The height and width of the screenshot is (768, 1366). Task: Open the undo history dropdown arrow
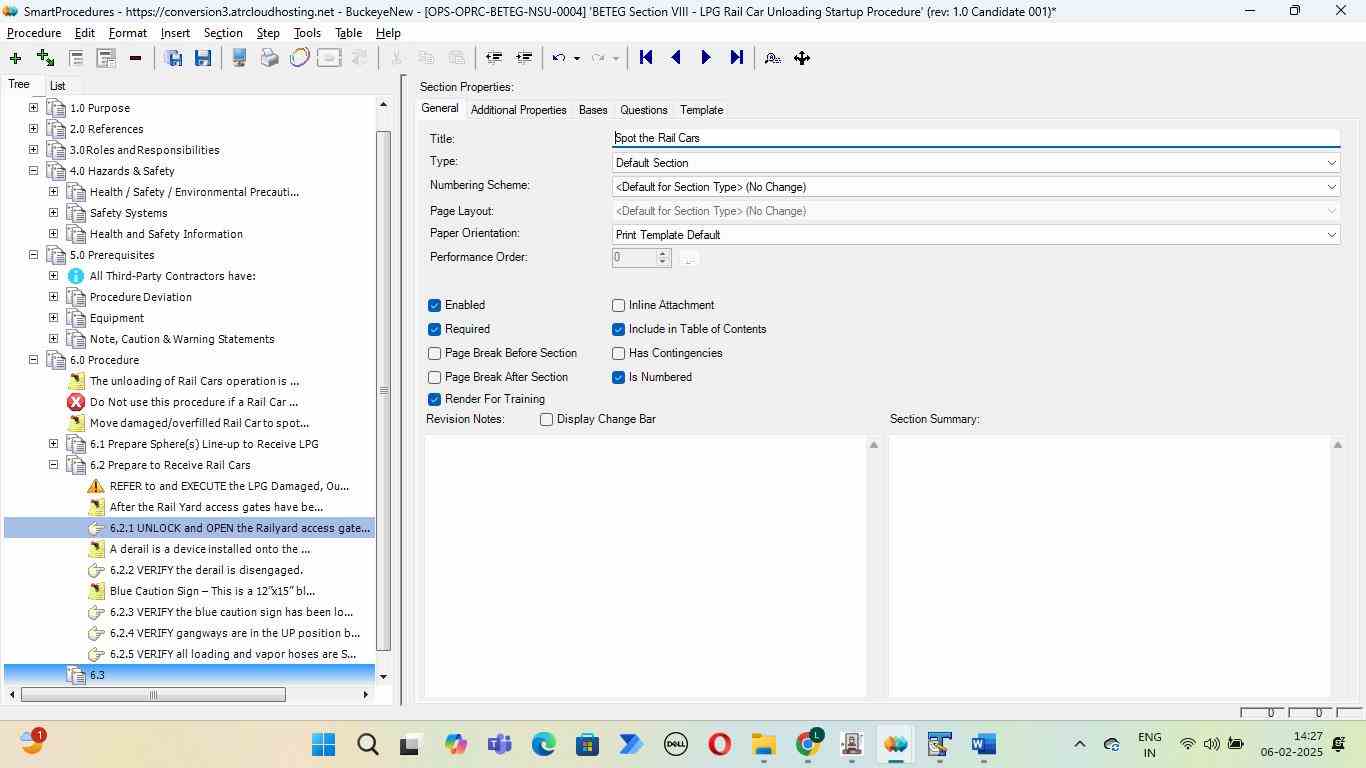577,58
